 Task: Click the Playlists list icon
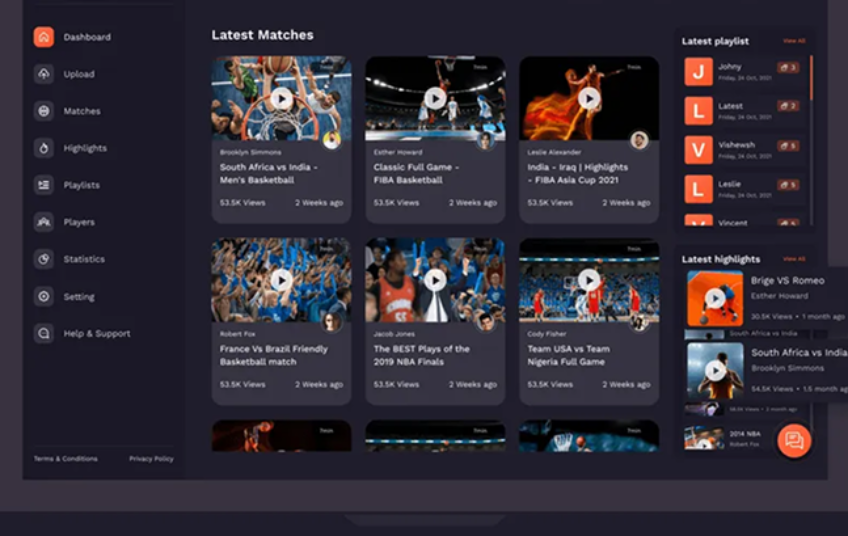tap(44, 185)
